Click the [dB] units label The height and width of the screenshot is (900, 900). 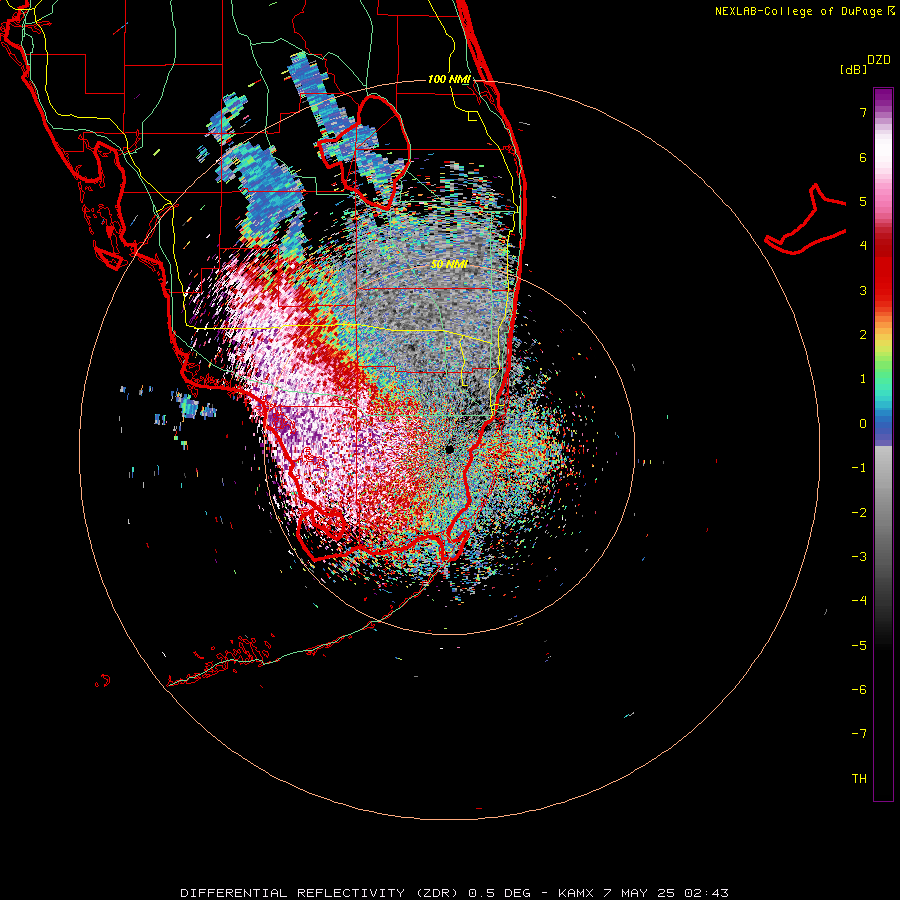853,69
